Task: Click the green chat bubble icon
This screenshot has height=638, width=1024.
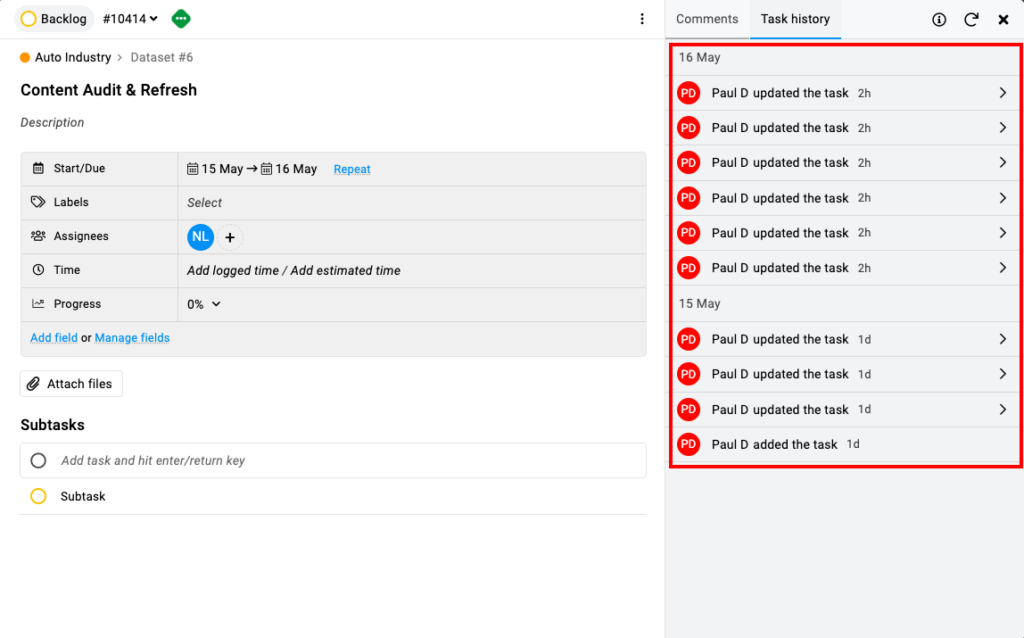Action: (181, 19)
